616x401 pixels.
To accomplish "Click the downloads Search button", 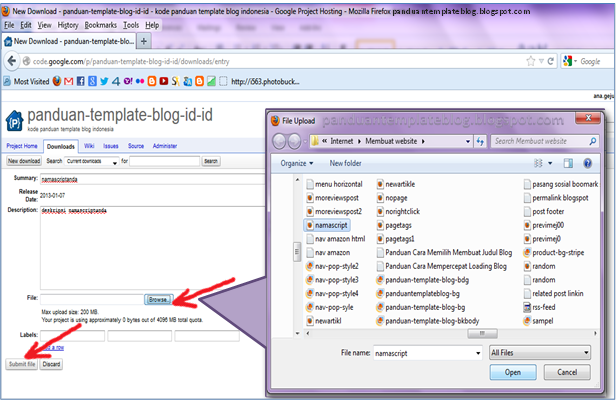I will [x=211, y=161].
